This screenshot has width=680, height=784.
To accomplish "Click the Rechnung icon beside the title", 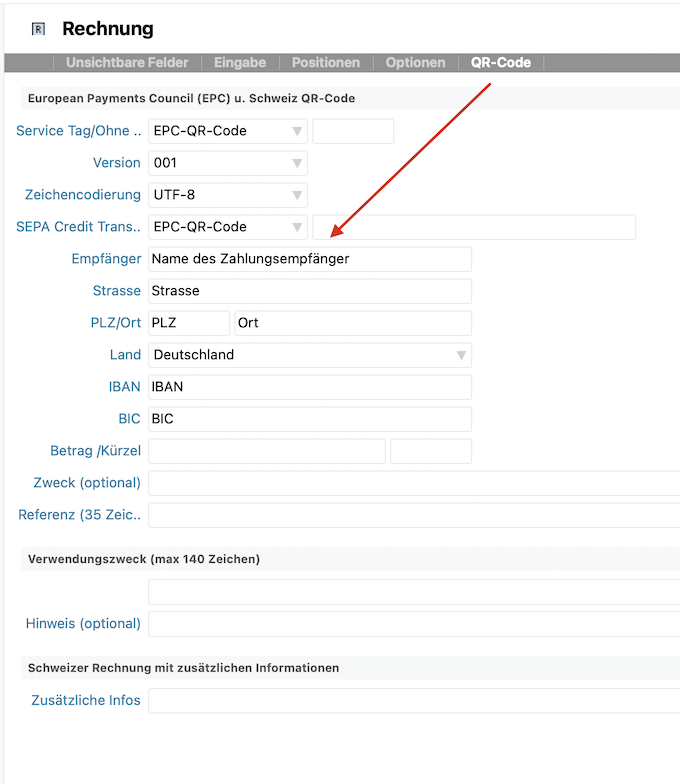I will point(39,30).
